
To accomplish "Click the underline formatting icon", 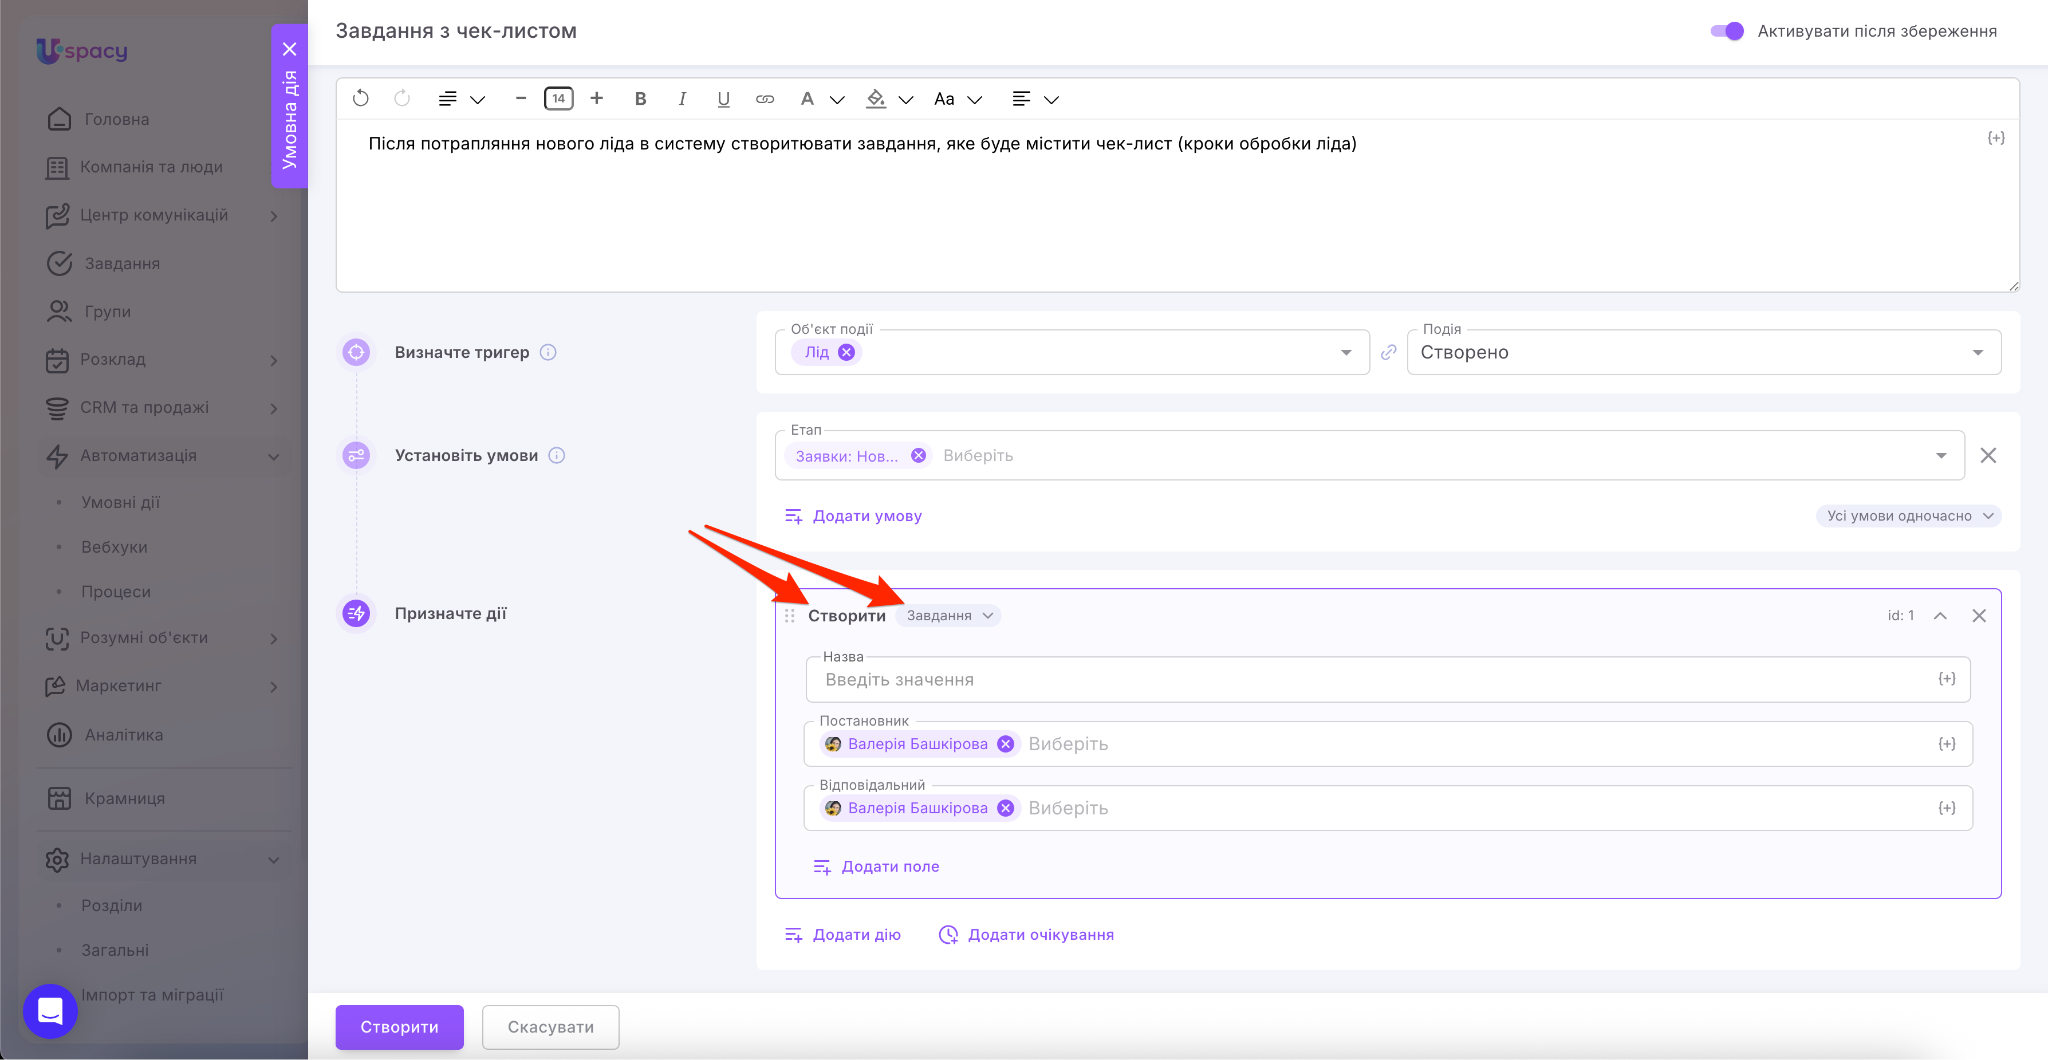I will point(723,98).
